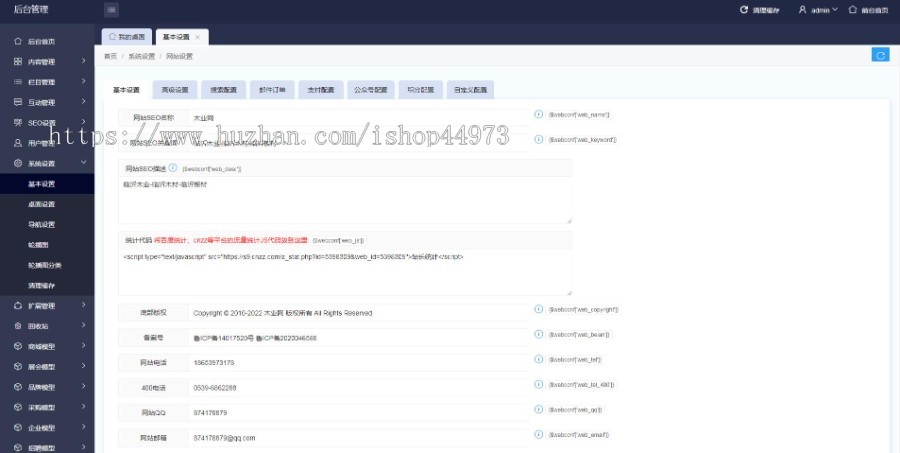Click info icon next to web_email variable
This screenshot has width=900, height=453.
tap(538, 434)
